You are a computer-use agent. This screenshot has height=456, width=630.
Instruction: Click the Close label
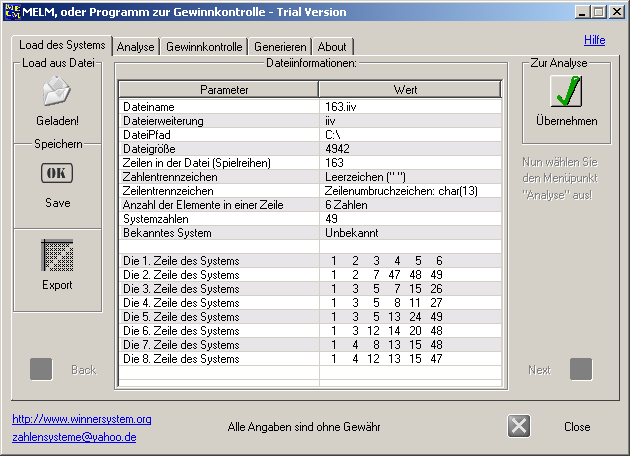(577, 427)
